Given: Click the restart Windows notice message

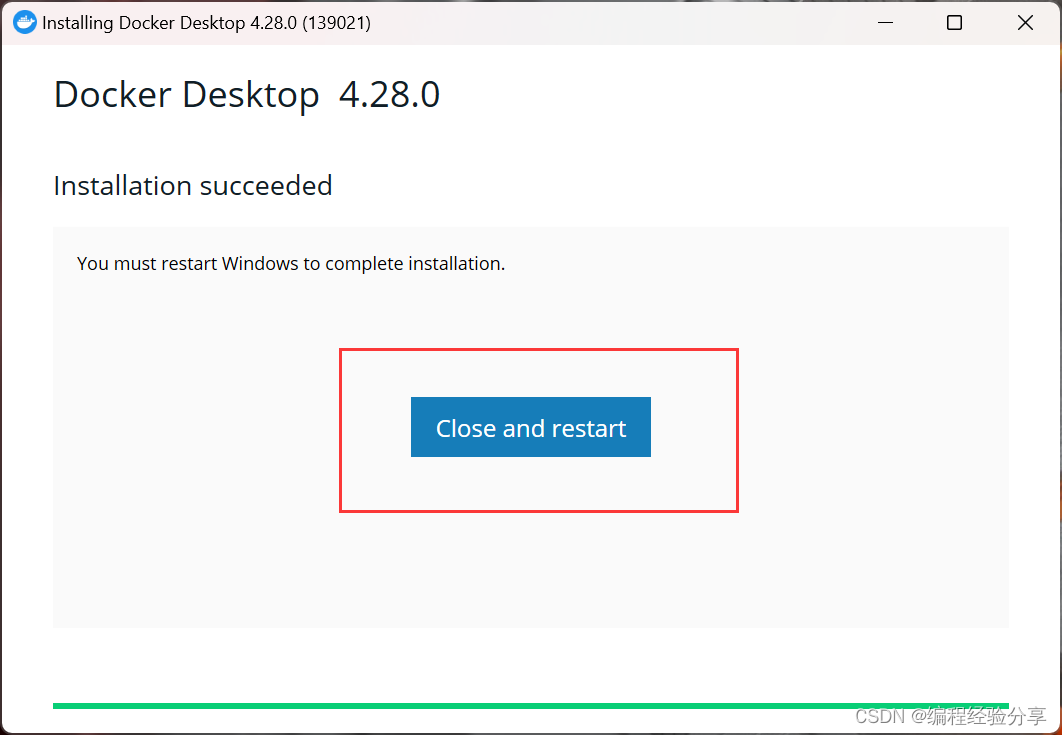Looking at the screenshot, I should 290,263.
